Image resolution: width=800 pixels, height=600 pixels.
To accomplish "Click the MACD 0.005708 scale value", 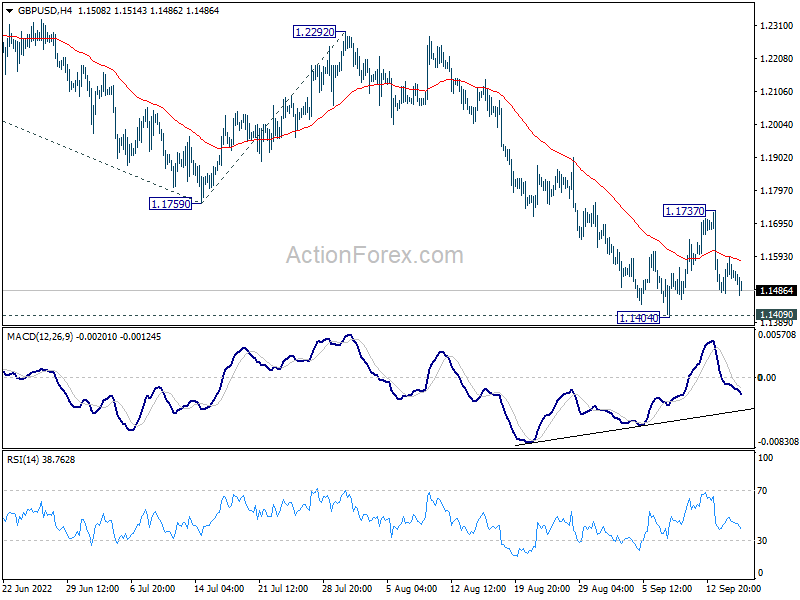I will (777, 335).
